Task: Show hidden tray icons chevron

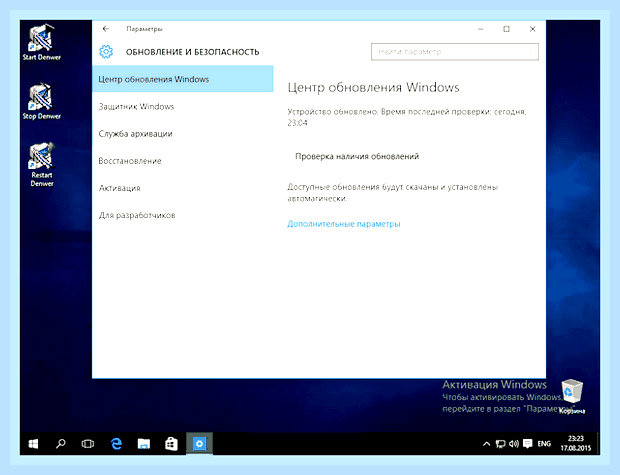Action: pyautogui.click(x=486, y=444)
